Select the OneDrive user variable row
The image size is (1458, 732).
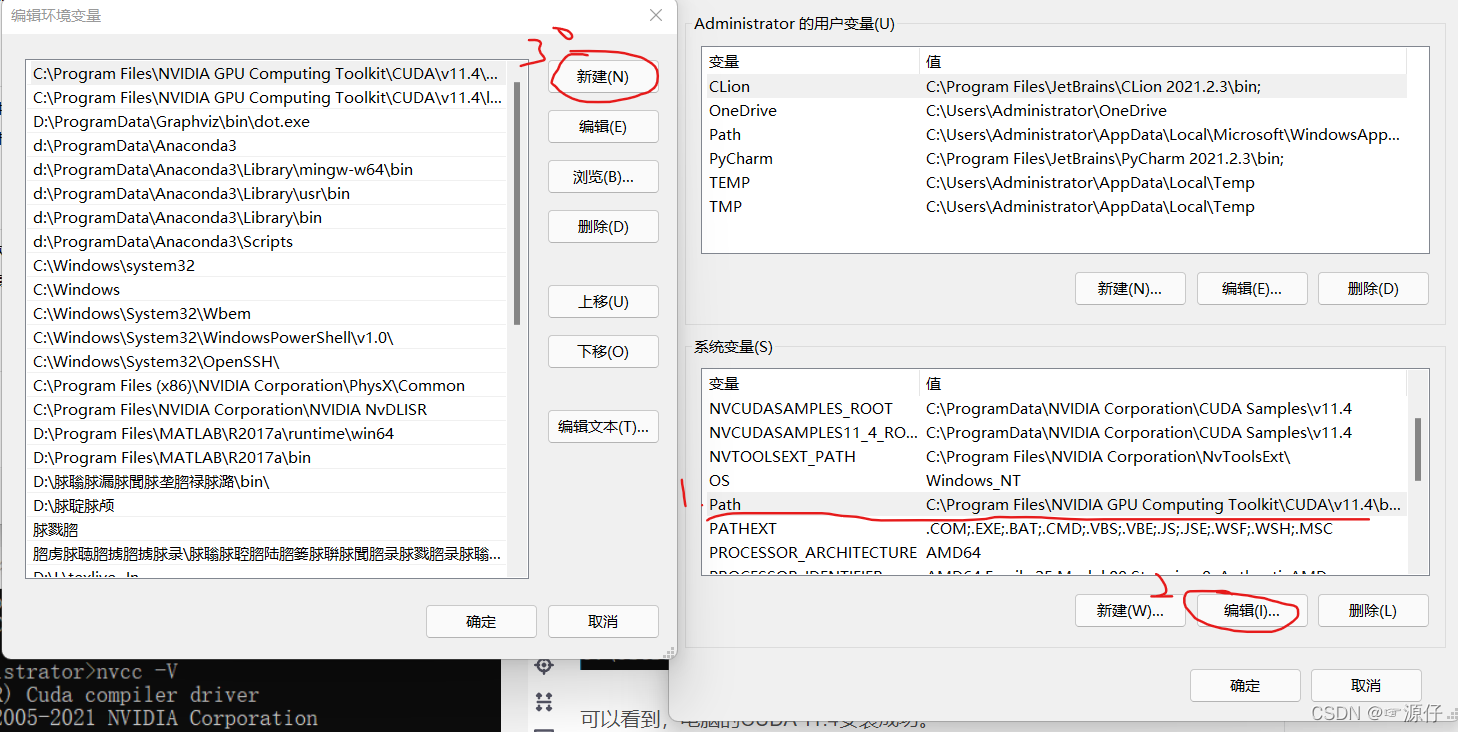(1055, 111)
